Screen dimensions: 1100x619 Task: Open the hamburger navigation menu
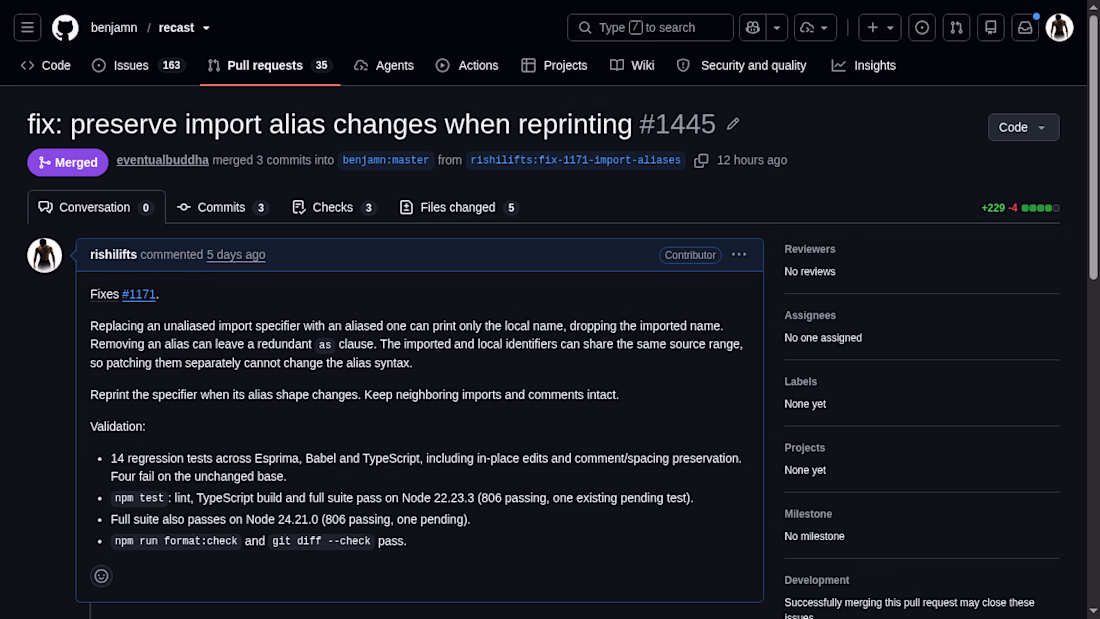(27, 28)
